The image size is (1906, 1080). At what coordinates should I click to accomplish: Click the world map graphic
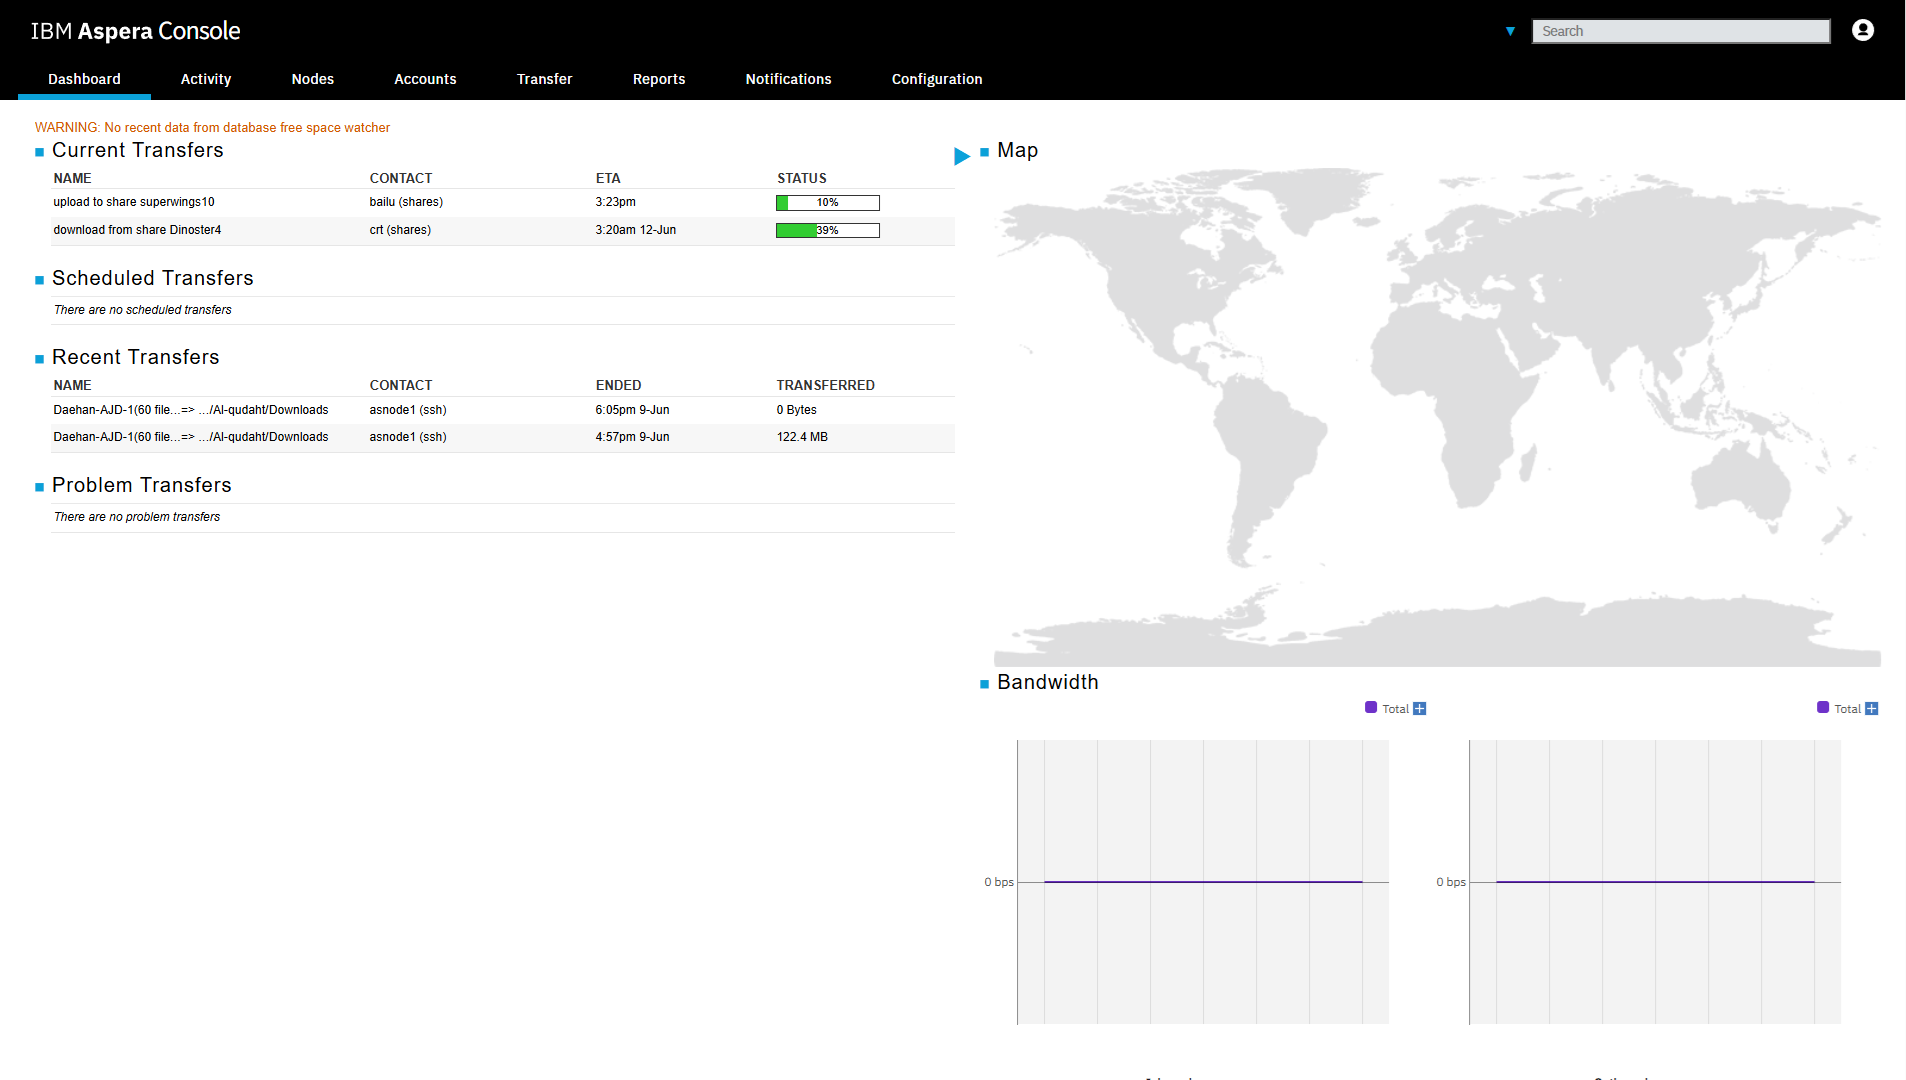[1437, 417]
